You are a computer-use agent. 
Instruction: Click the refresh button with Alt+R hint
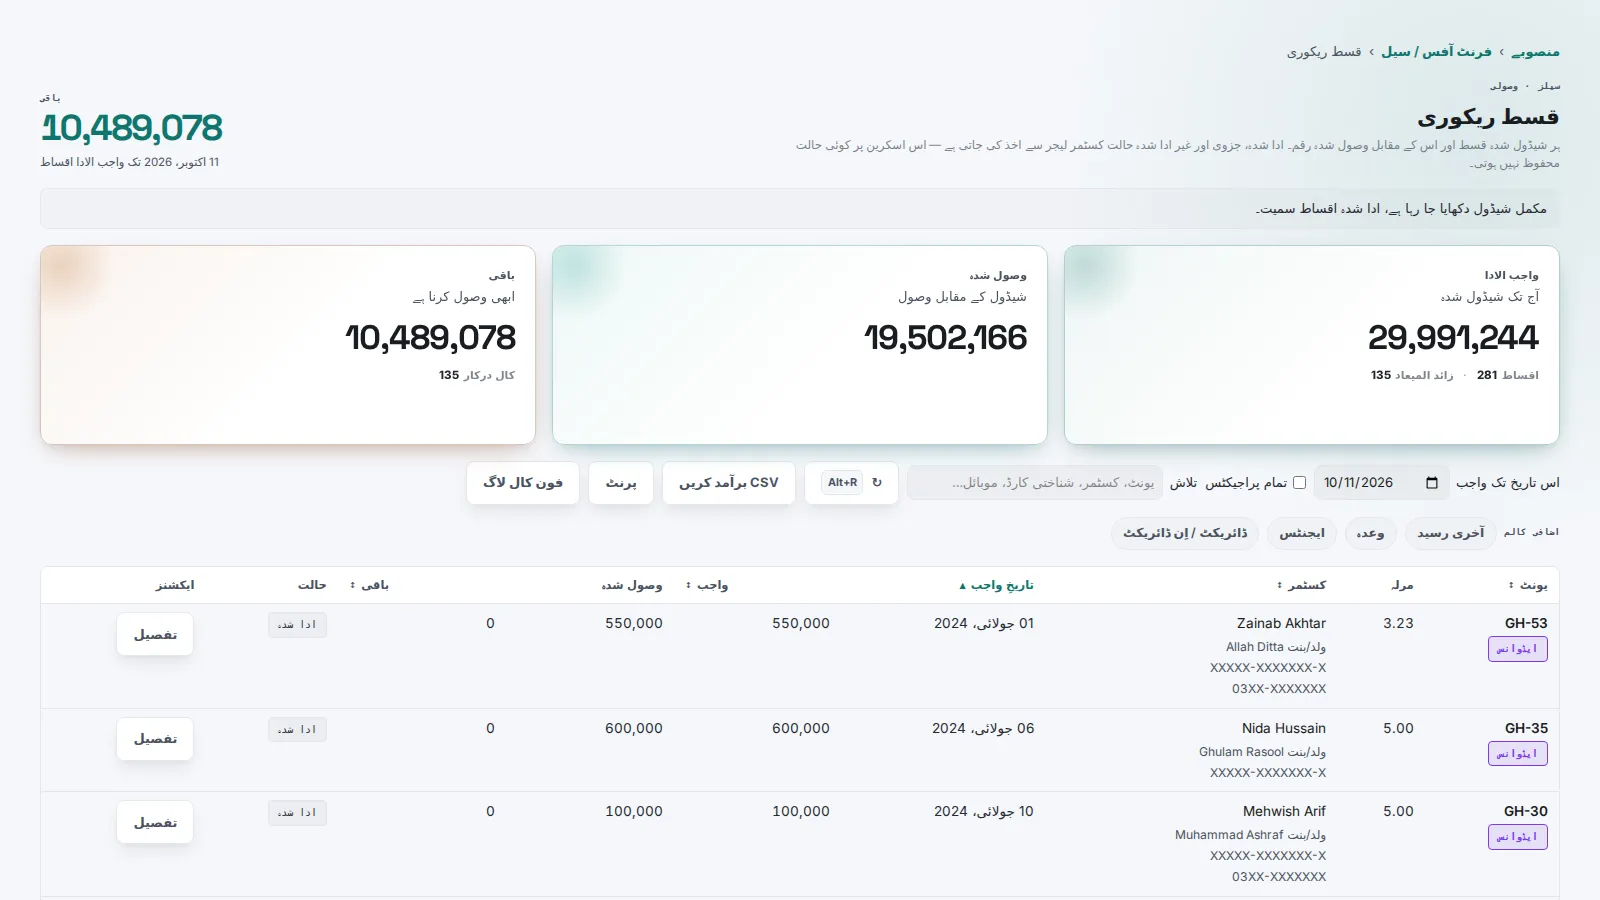click(x=852, y=483)
